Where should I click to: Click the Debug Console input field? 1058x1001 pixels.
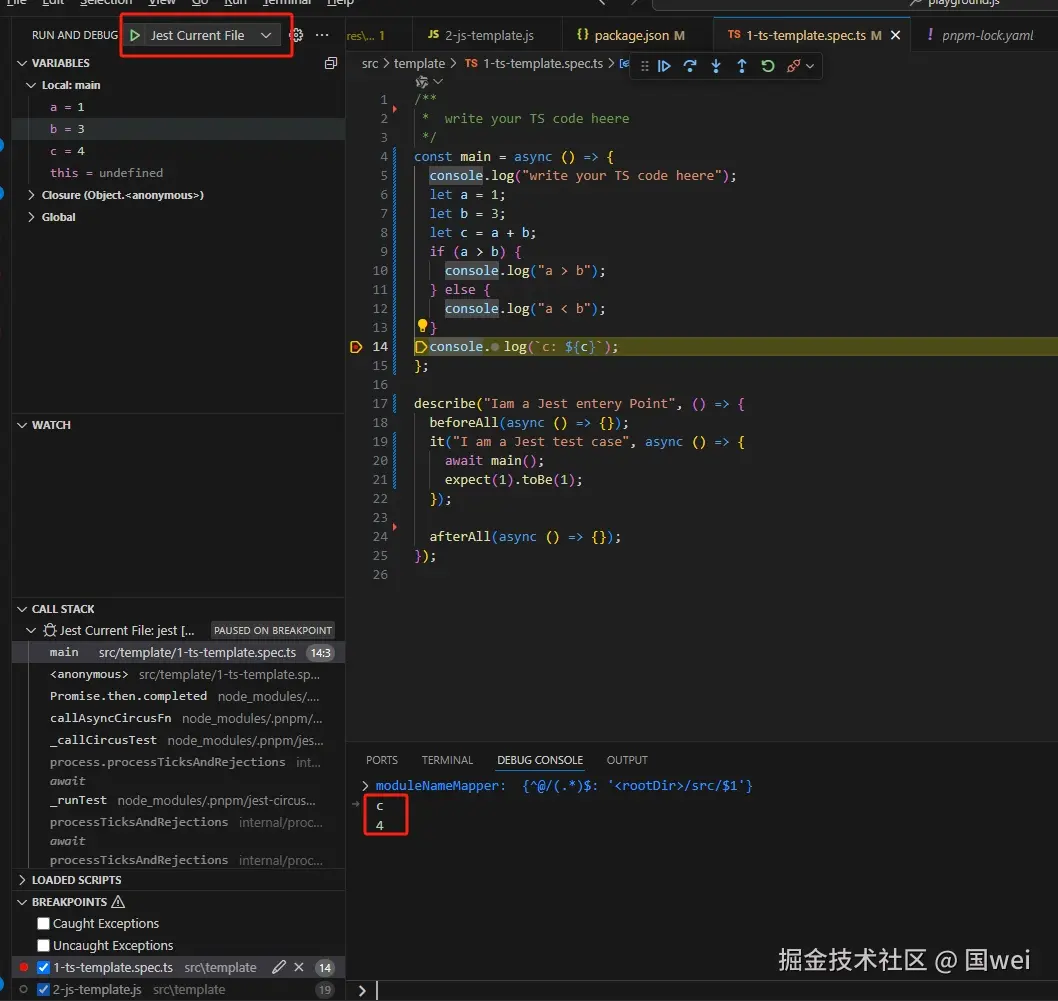point(600,992)
